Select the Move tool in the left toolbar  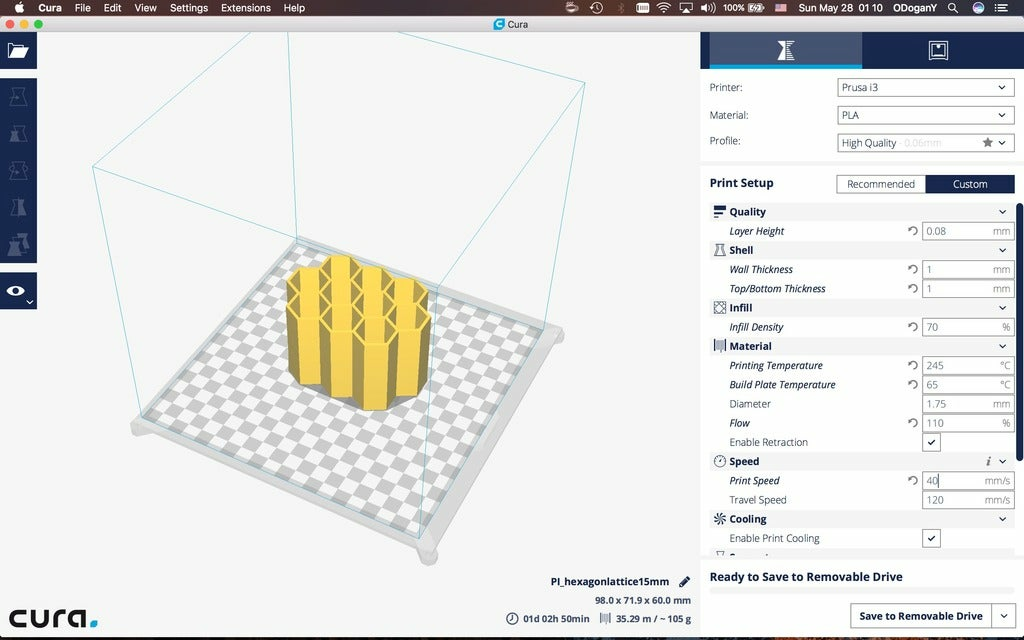point(18,97)
